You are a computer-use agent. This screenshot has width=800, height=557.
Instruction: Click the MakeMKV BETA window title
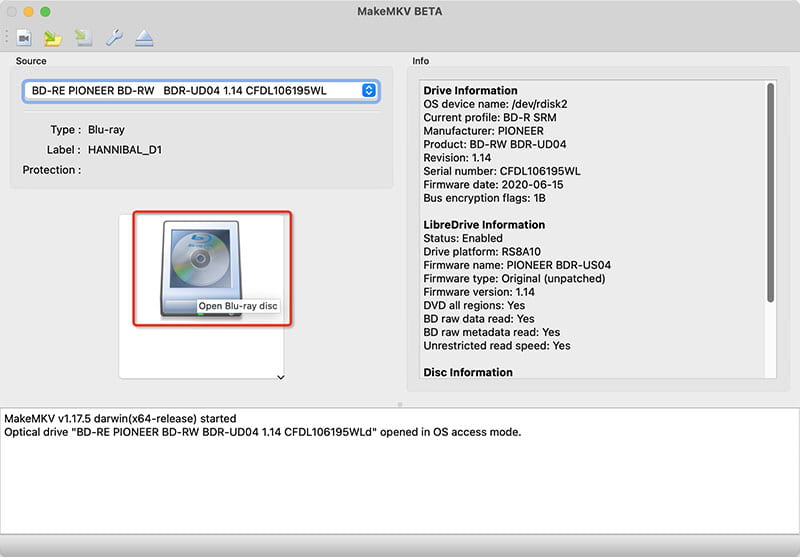point(400,11)
